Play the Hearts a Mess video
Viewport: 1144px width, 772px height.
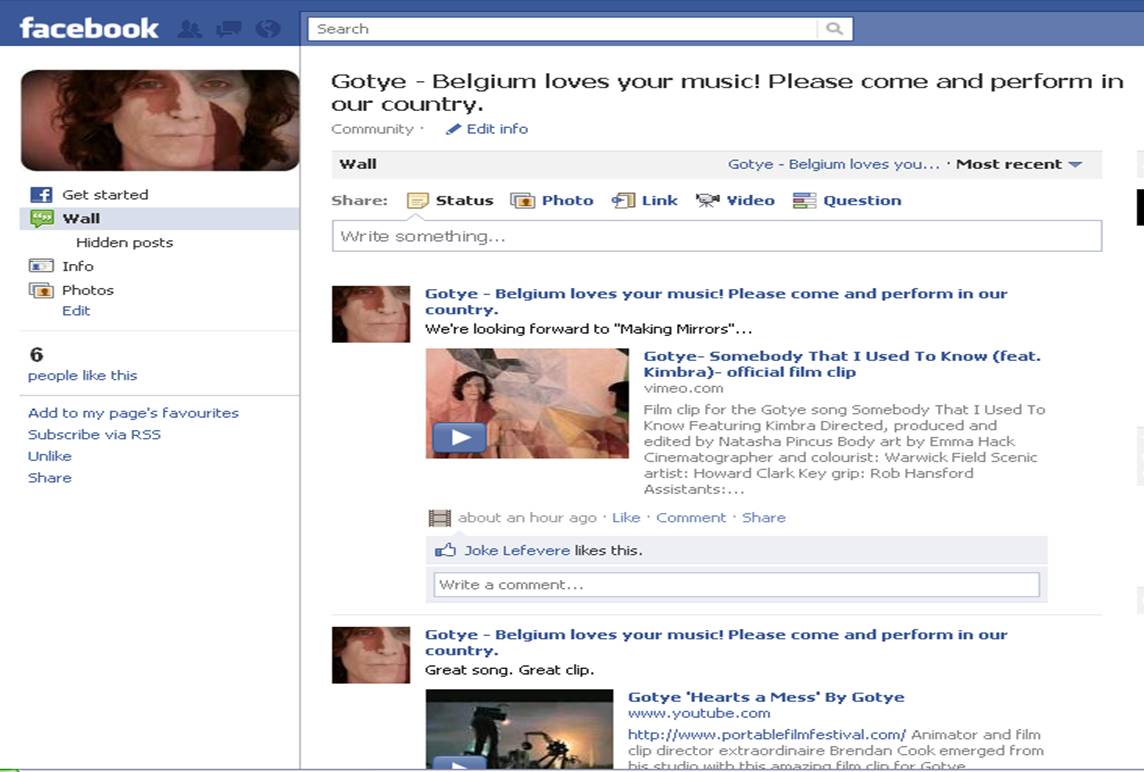pyautogui.click(x=460, y=763)
